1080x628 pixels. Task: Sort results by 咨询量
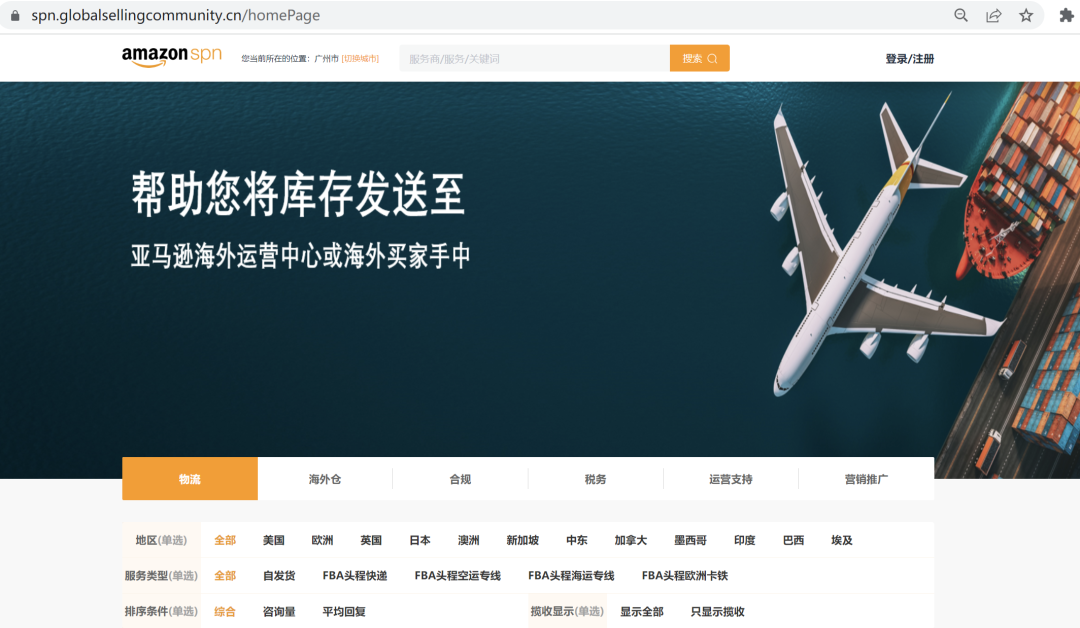[x=279, y=611]
